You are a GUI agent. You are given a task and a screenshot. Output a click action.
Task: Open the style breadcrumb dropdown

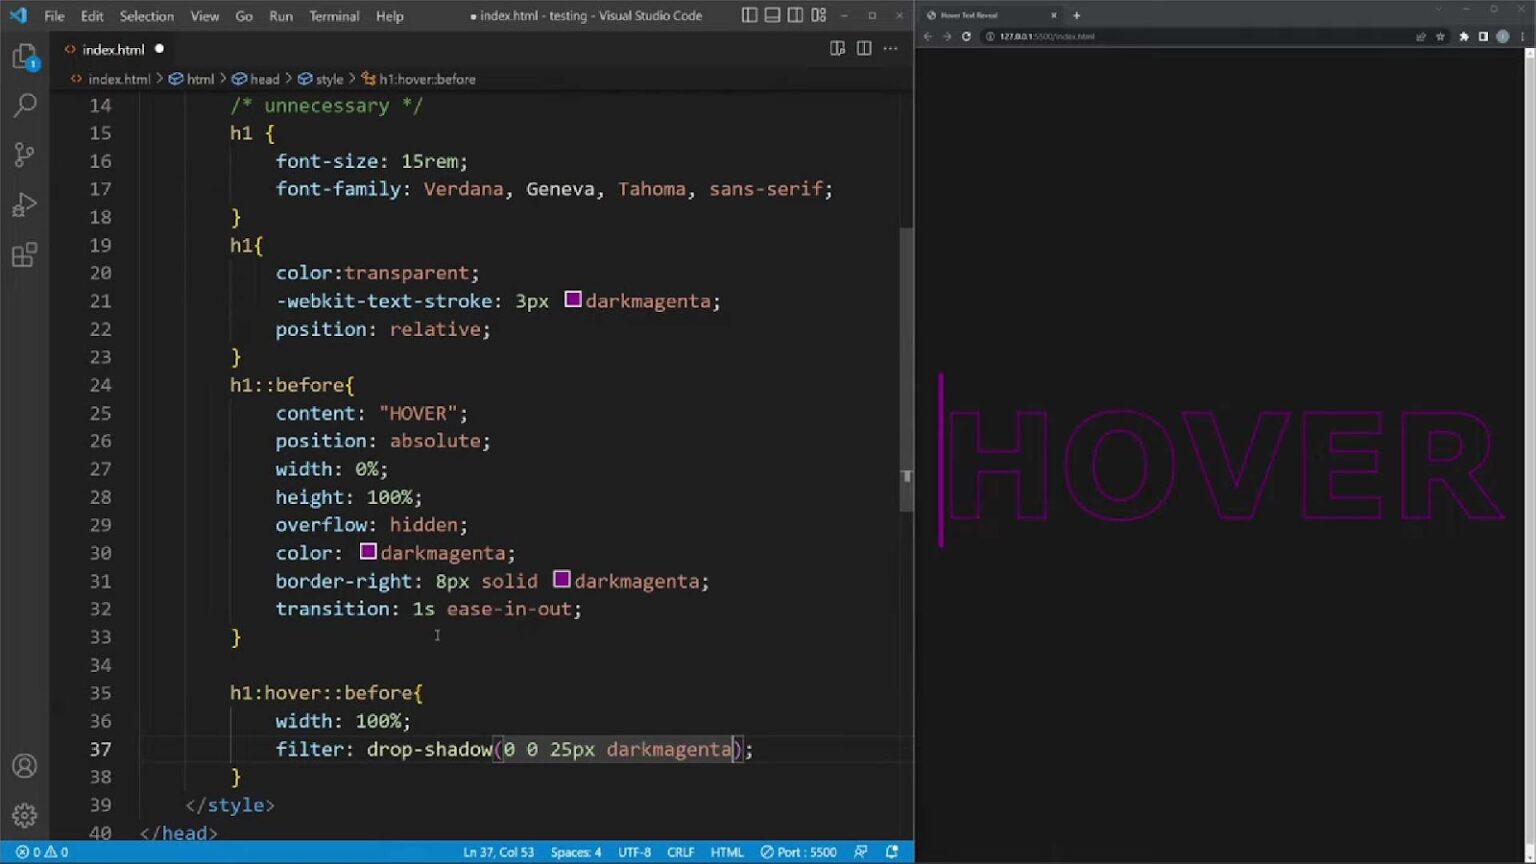327,79
